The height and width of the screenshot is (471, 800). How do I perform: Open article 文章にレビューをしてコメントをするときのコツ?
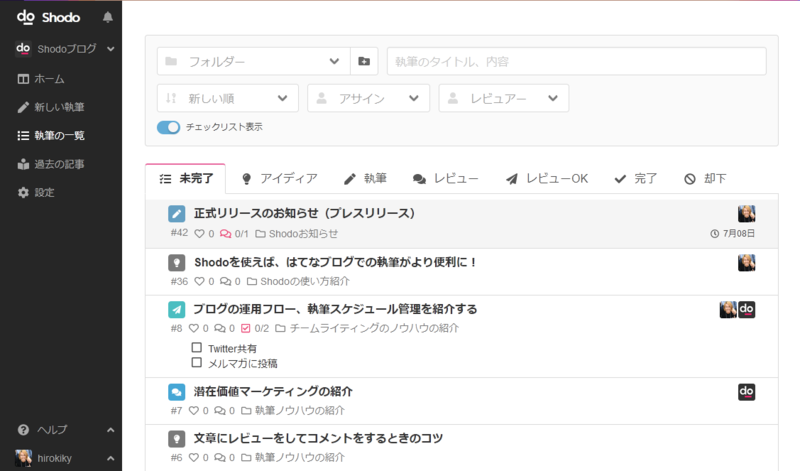pos(318,438)
